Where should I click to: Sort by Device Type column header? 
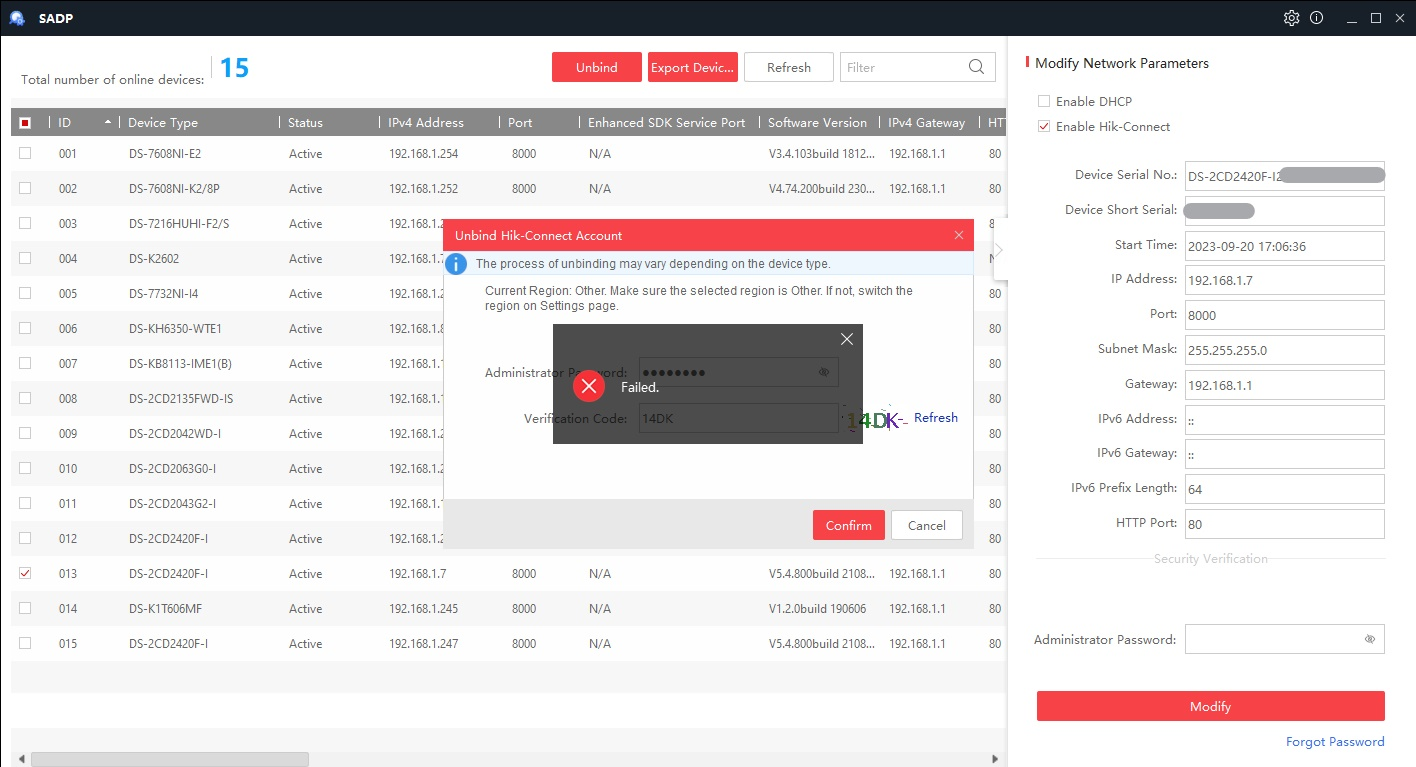tap(163, 122)
